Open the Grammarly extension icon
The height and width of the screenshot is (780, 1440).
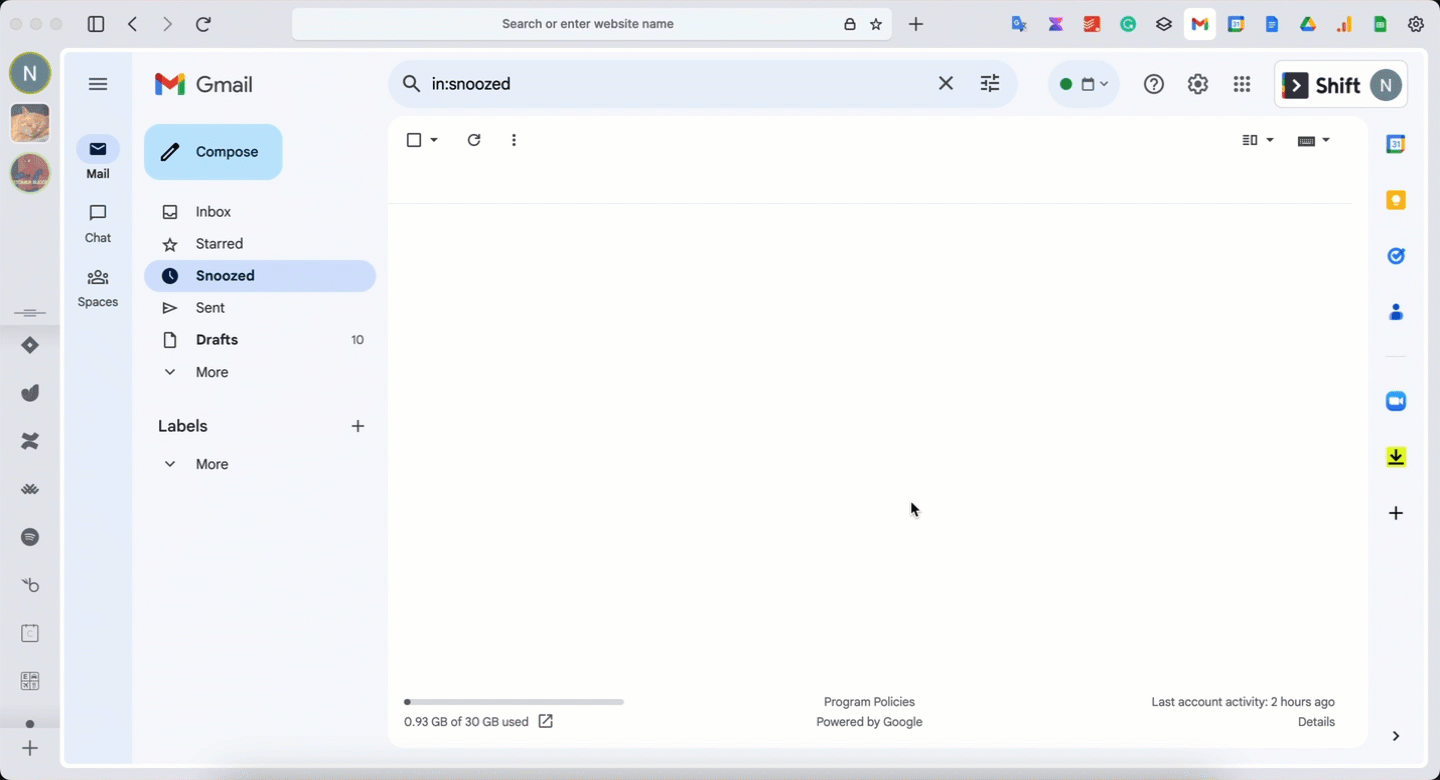[x=1128, y=24]
